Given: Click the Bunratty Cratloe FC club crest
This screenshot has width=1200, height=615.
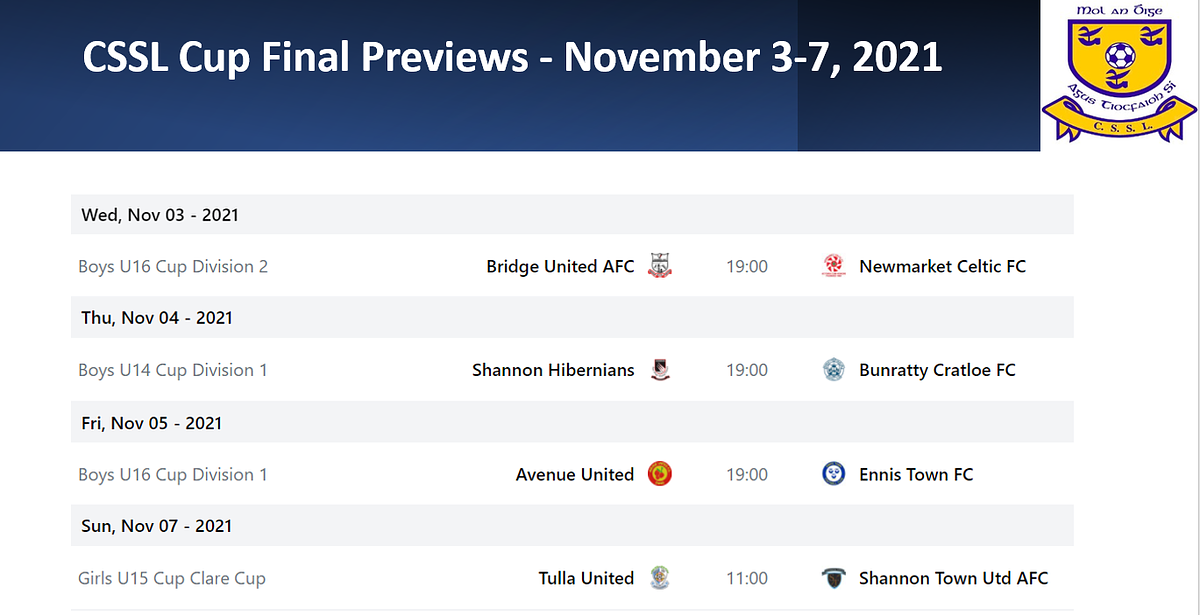Looking at the screenshot, I should (833, 370).
